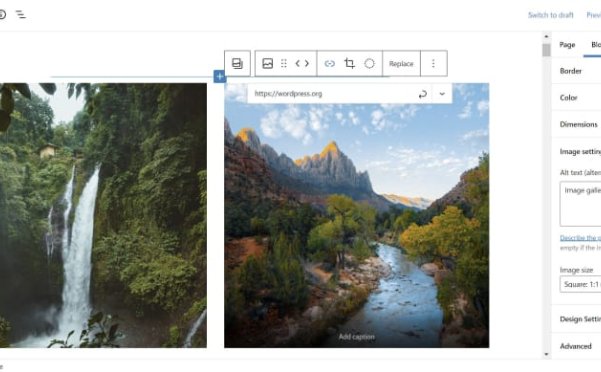Click the editor scrollbar down arrow
This screenshot has height=372, width=601.
546,354
